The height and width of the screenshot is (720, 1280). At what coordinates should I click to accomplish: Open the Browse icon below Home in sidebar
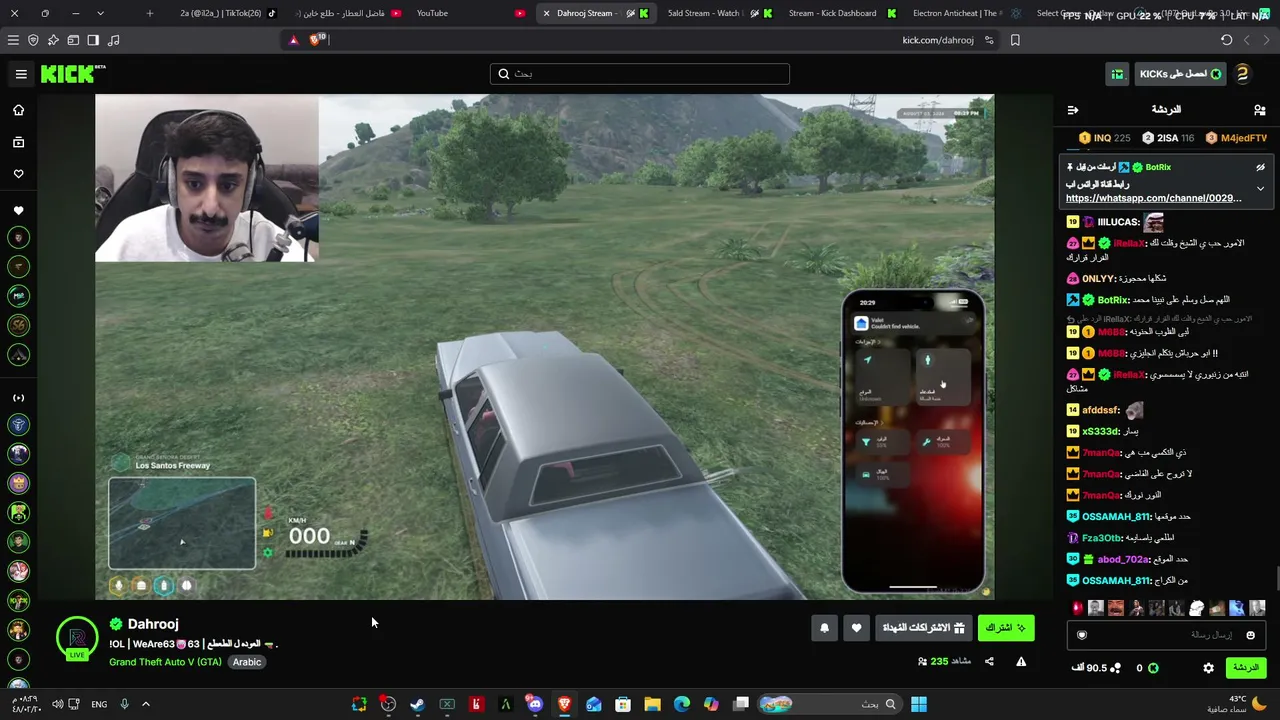[18, 142]
